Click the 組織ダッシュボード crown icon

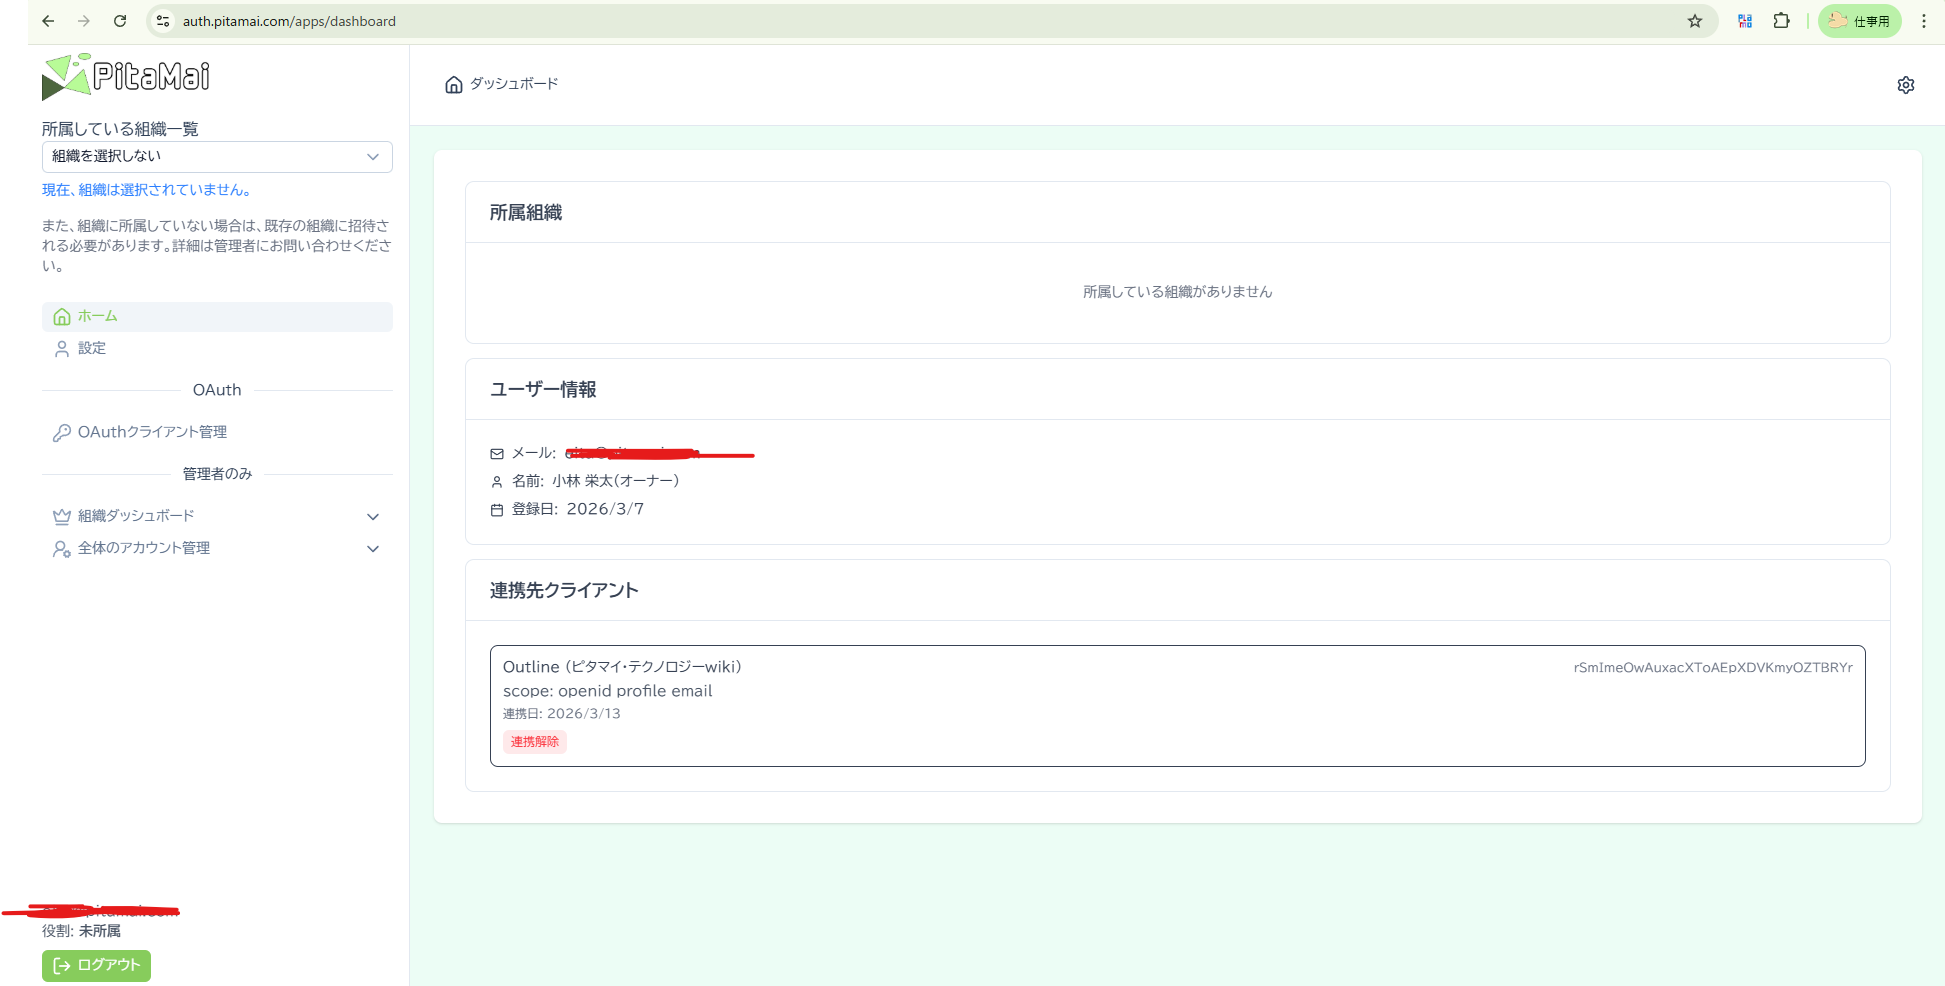[x=62, y=516]
